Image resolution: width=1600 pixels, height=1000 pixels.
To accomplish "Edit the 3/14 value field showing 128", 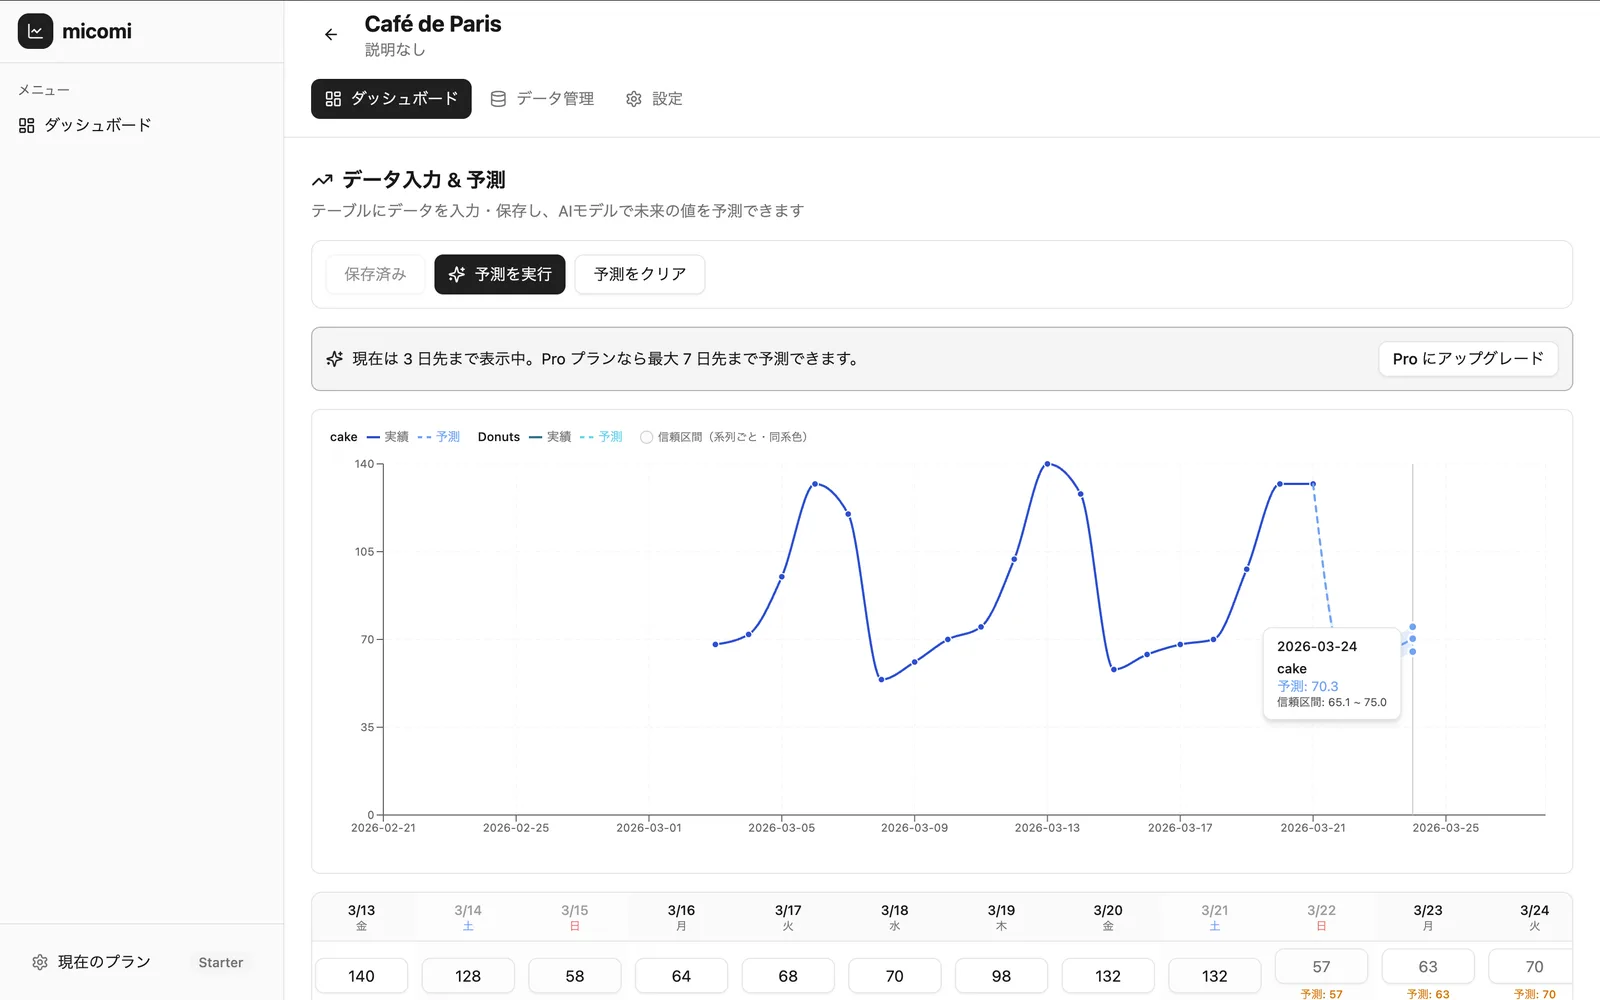I will 468,976.
